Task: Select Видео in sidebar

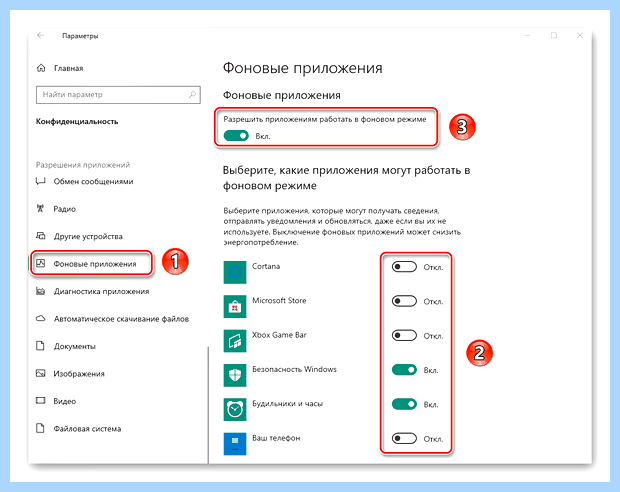Action: [x=65, y=401]
